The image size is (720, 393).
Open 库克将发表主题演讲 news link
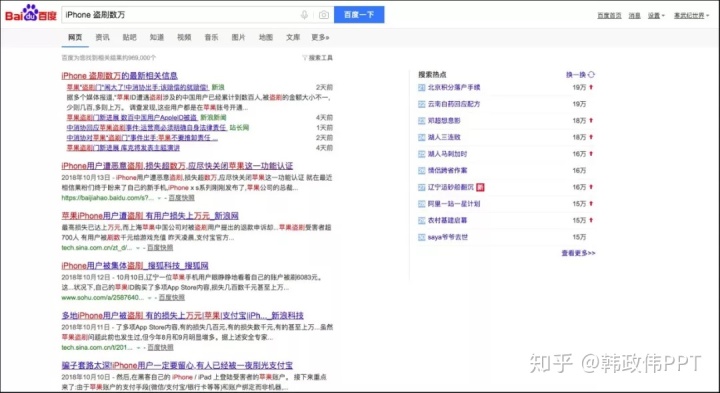pos(123,148)
